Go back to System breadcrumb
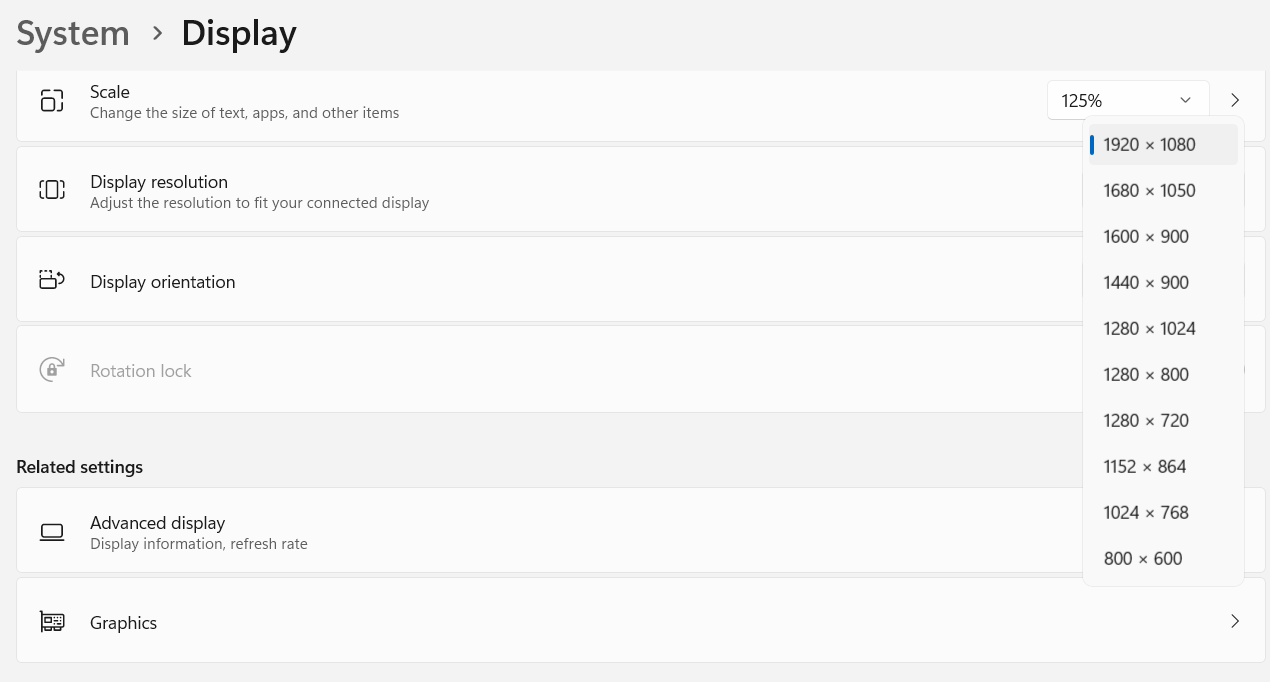The image size is (1270, 682). pos(73,34)
